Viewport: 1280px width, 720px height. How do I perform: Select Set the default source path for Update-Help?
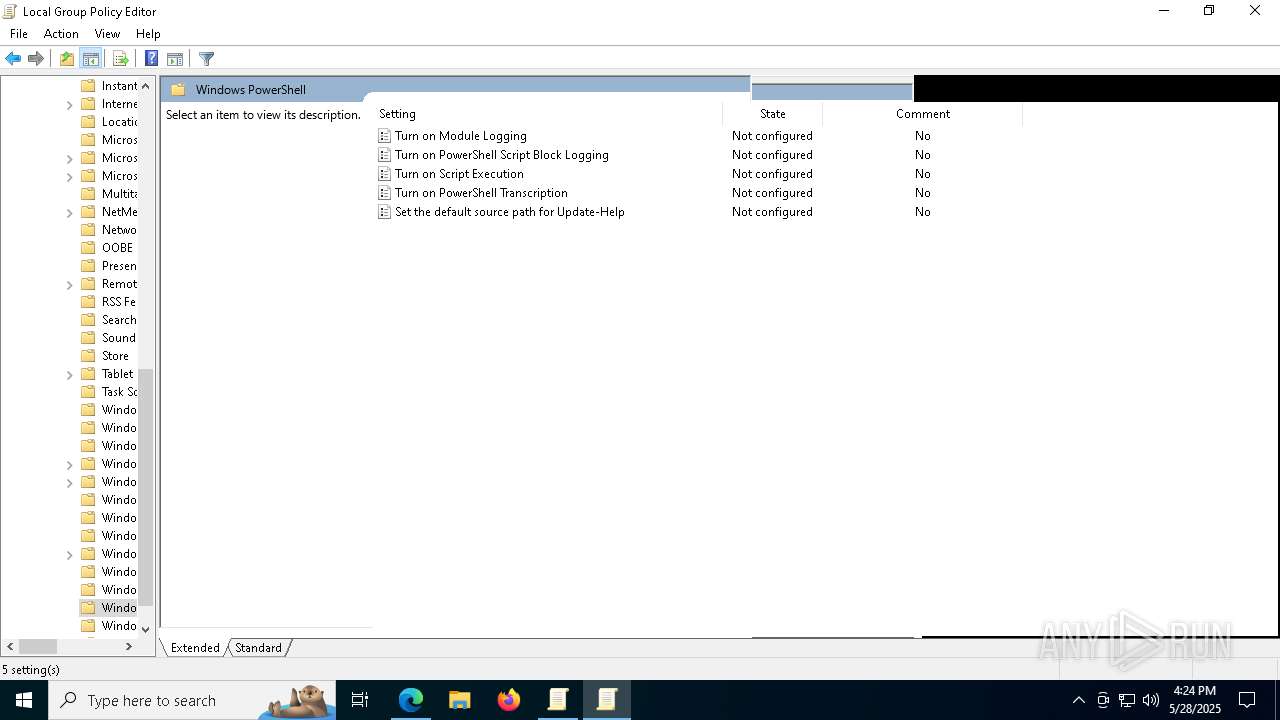coord(509,212)
